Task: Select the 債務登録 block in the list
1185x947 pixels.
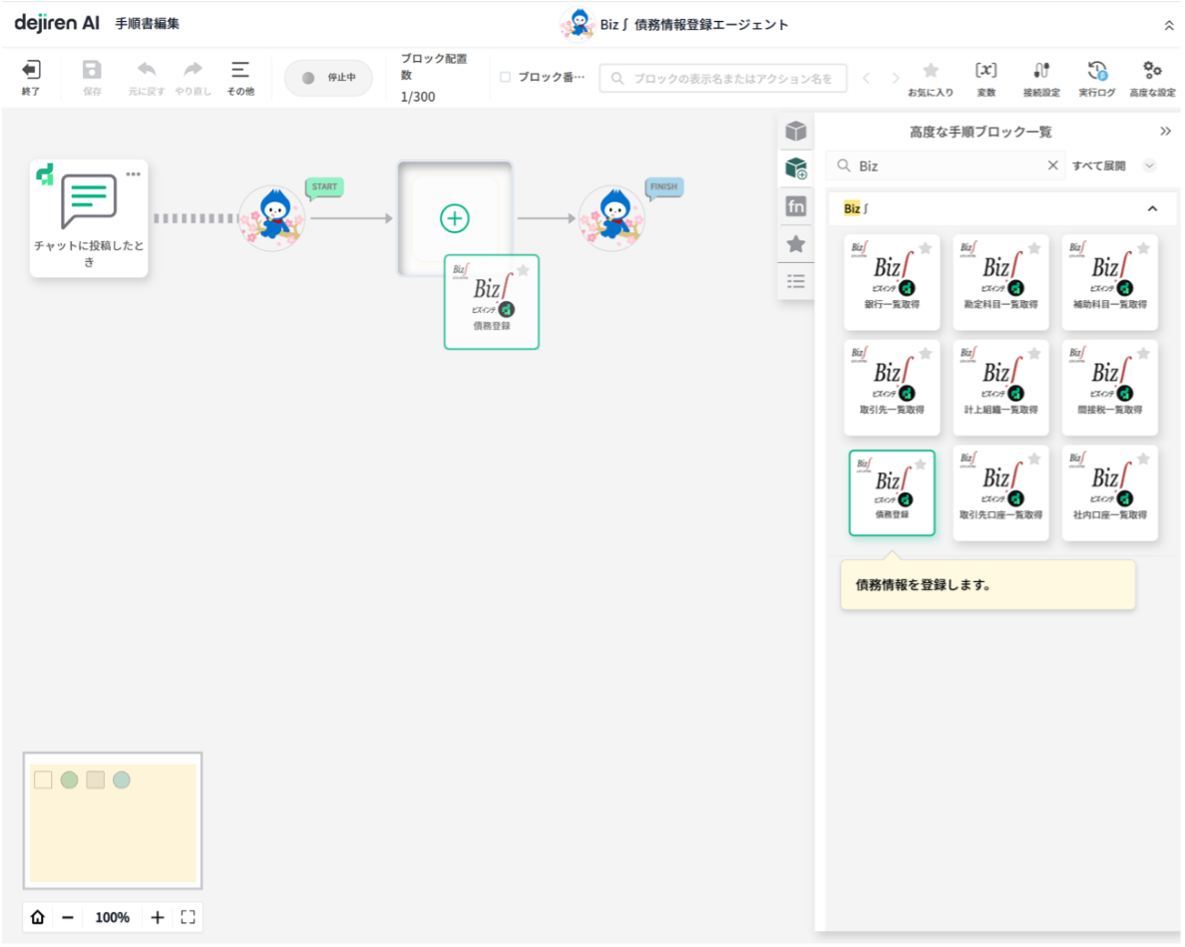Action: [892, 493]
